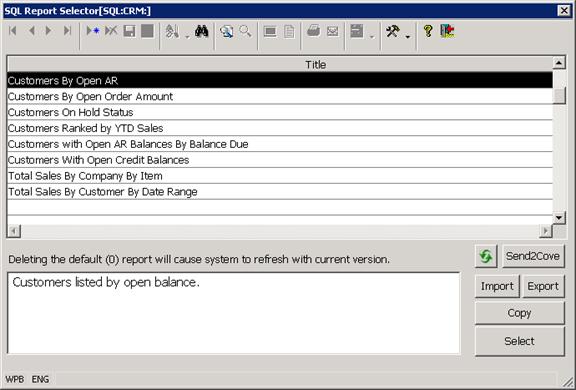This screenshot has width=576, height=390.
Task: Expand the tools dropdown arrow beside hammer
Action: tap(408, 37)
